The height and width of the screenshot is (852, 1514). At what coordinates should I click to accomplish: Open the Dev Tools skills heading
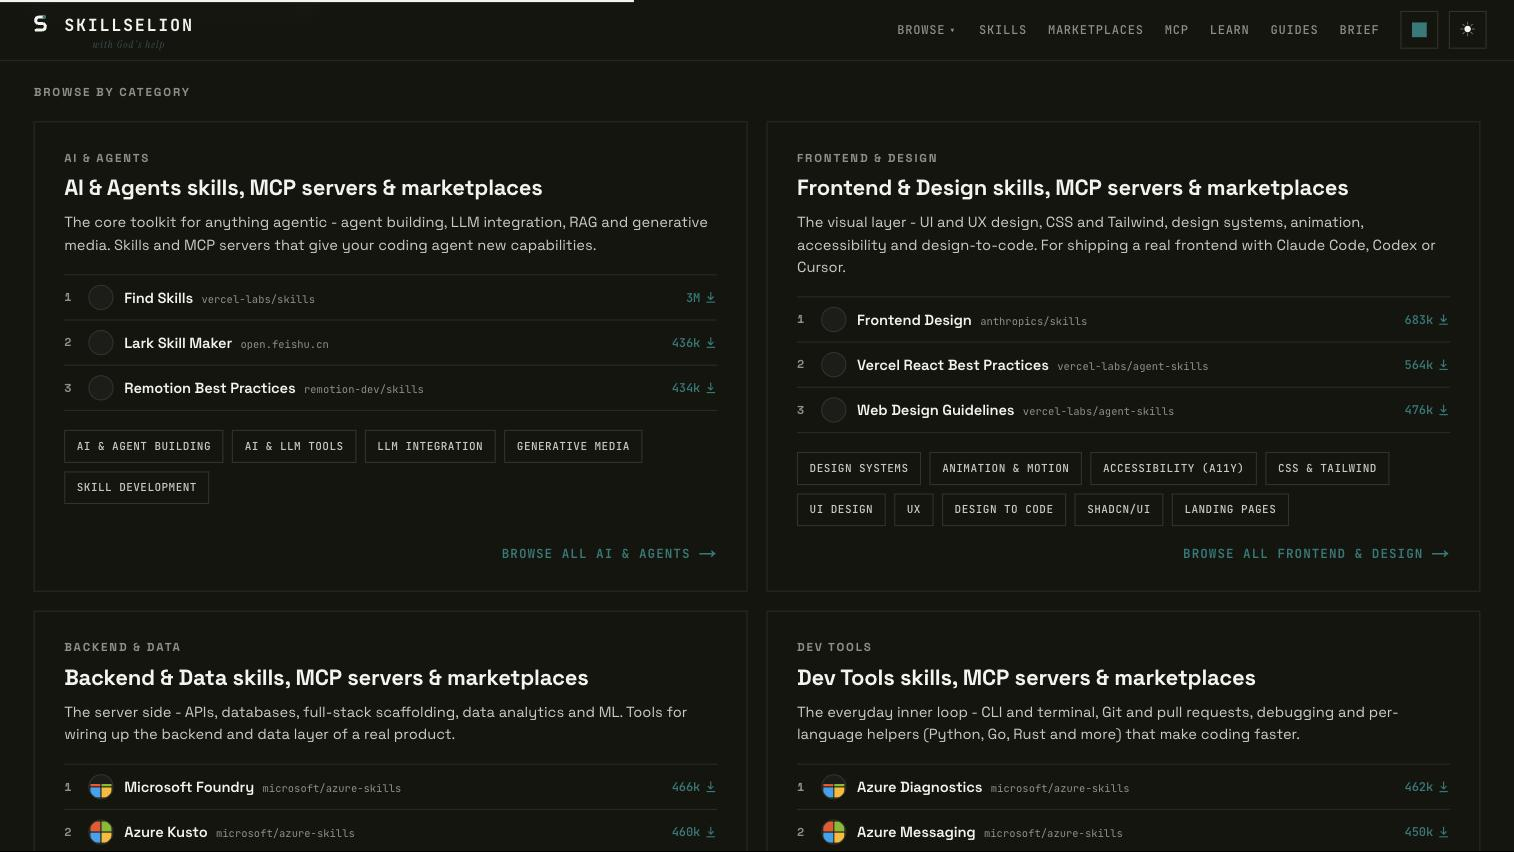1026,678
